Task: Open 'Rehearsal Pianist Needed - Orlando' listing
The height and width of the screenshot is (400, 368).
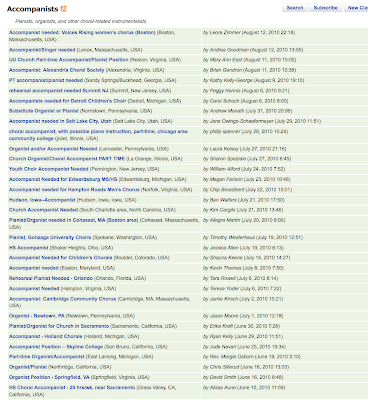Action: 51,278
